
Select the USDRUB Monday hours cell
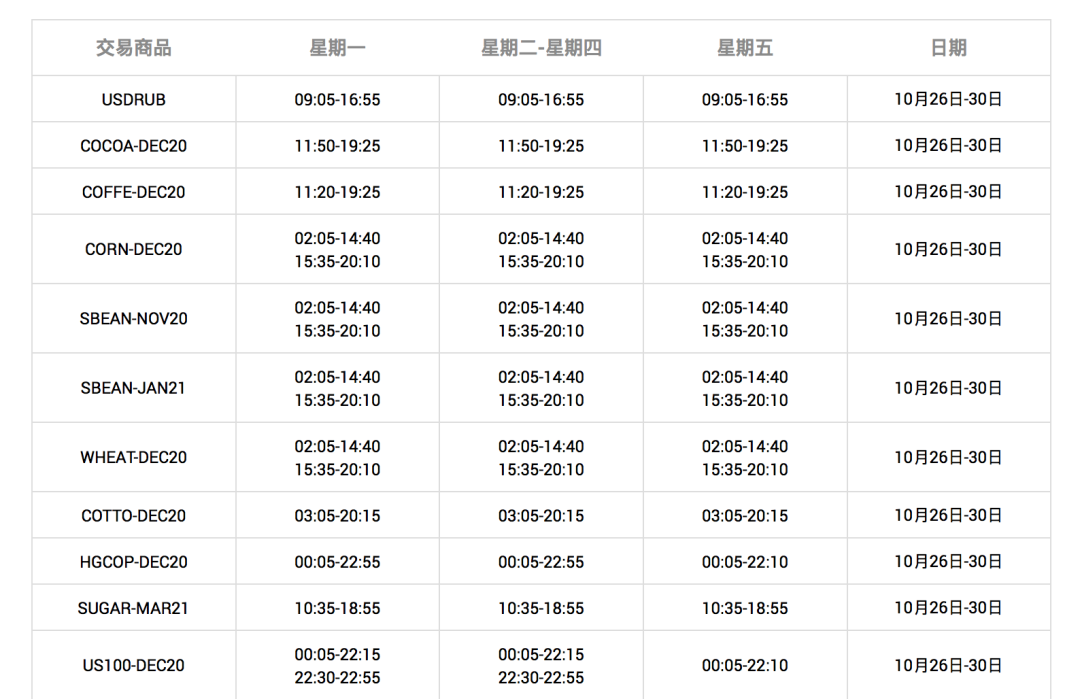(x=337, y=100)
